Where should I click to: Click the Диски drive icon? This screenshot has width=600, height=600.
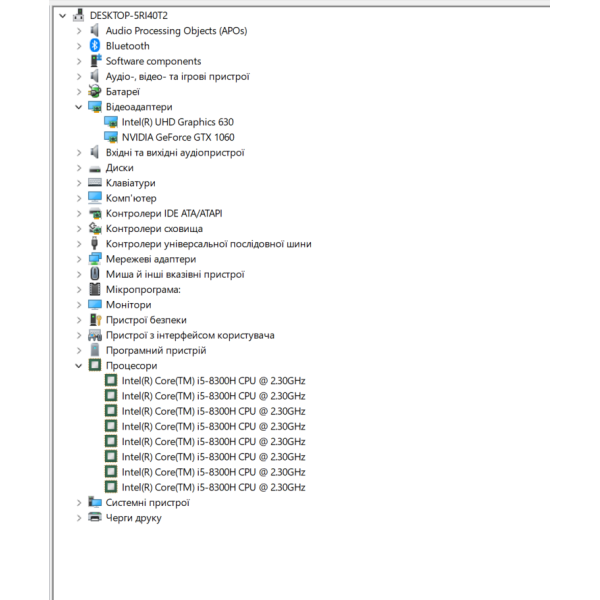(95, 168)
